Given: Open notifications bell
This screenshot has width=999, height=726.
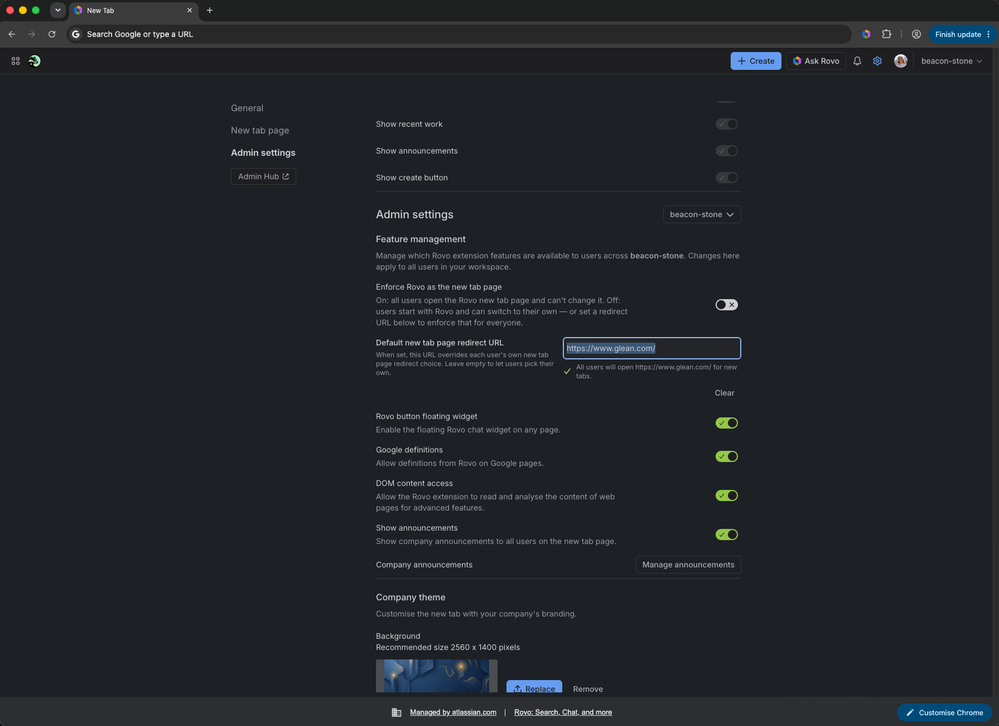Looking at the screenshot, I should 857,61.
